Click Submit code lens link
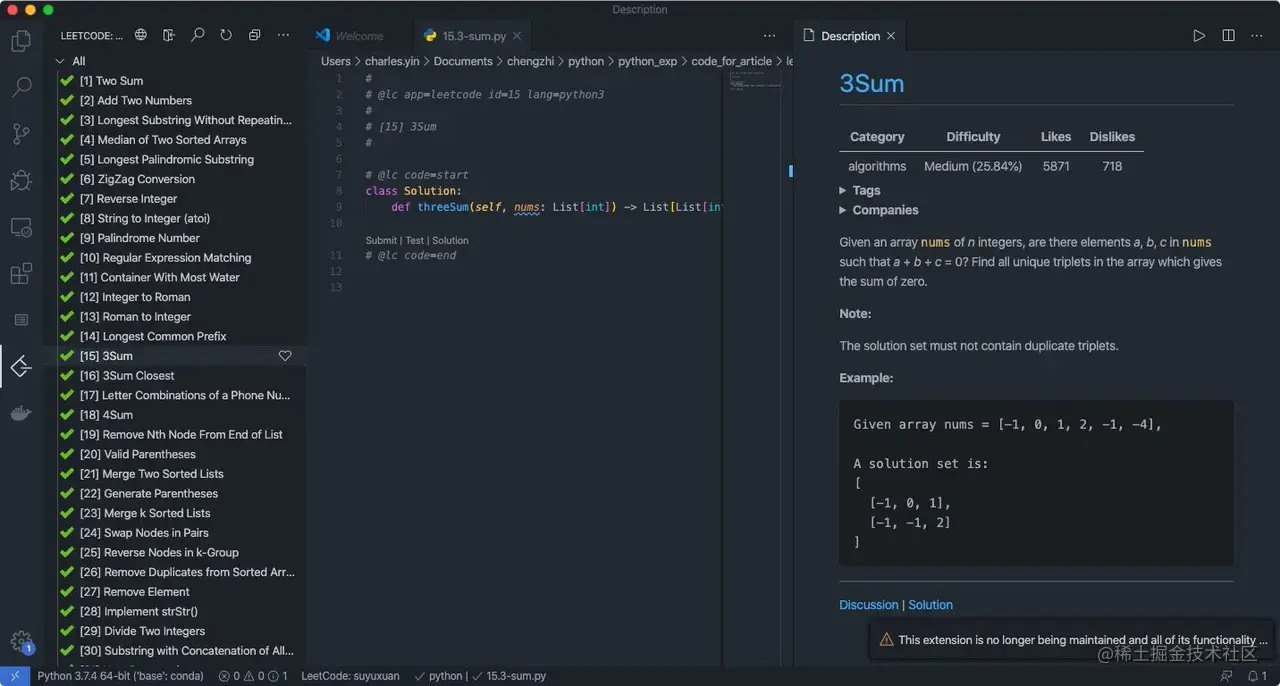 point(381,240)
